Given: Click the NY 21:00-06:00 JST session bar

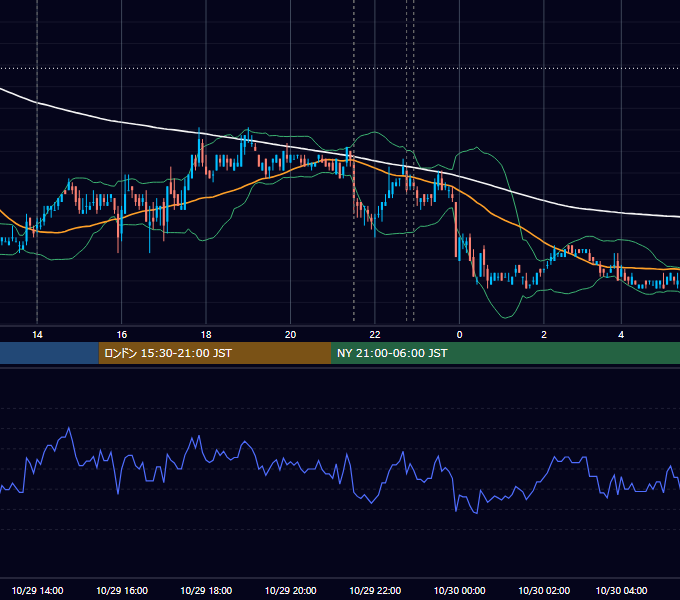Looking at the screenshot, I should pyautogui.click(x=505, y=353).
